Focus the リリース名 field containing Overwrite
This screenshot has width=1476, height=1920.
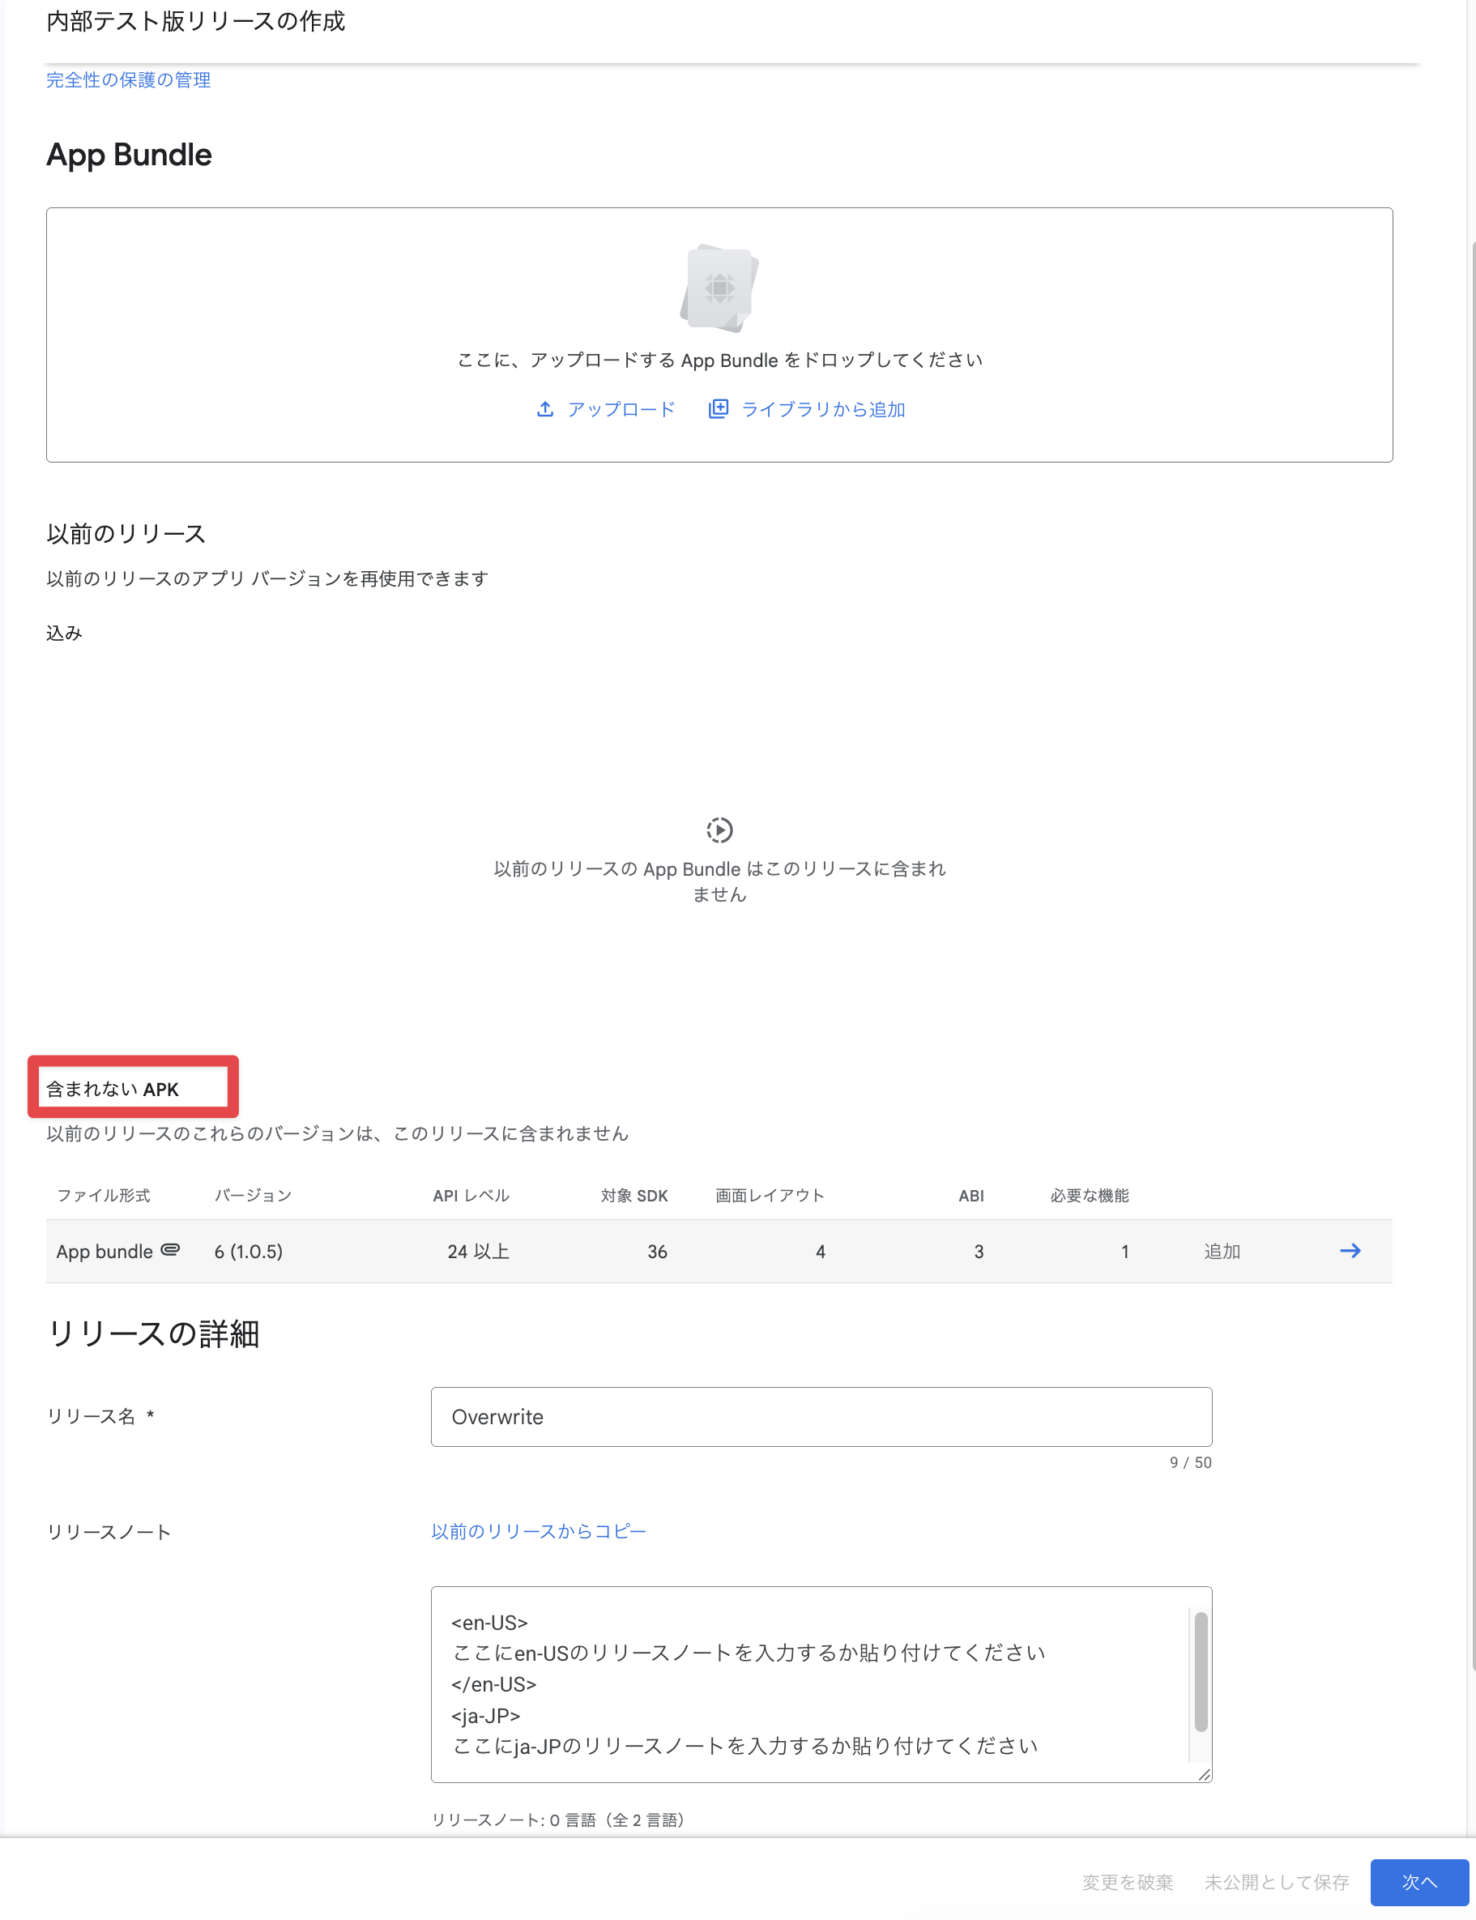(820, 1417)
